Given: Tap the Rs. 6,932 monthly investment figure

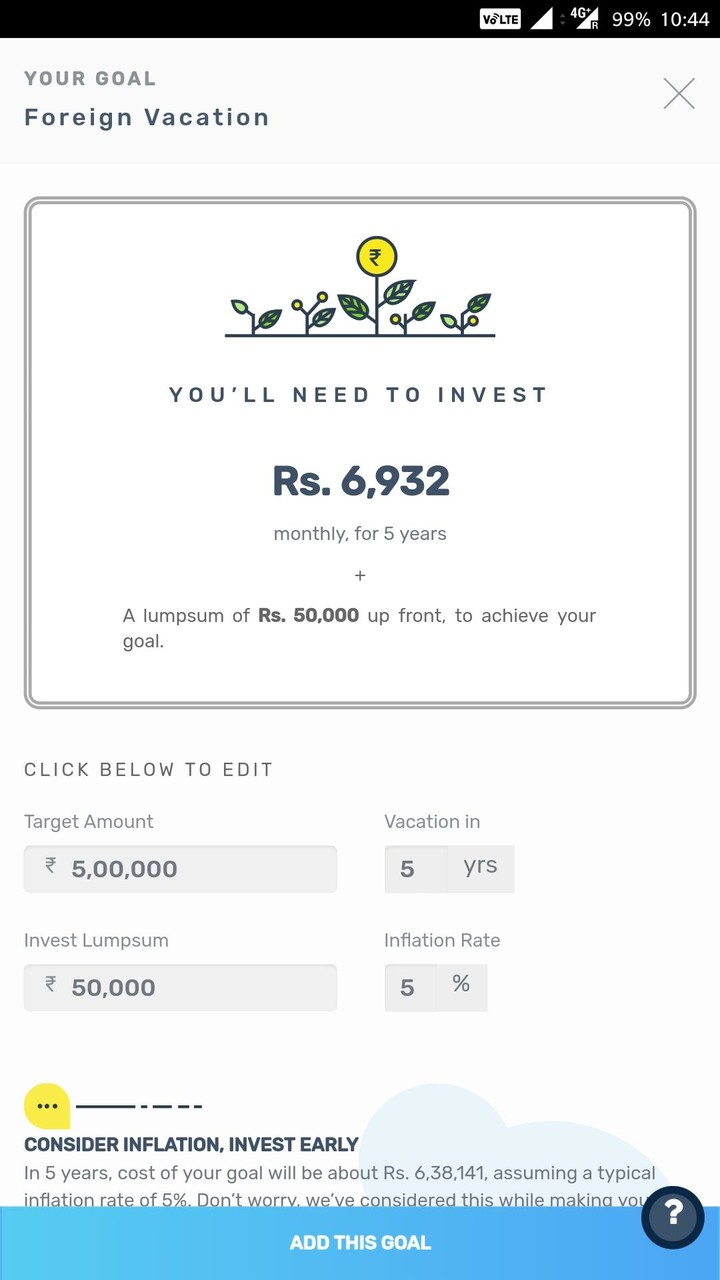Looking at the screenshot, I should pyautogui.click(x=360, y=481).
